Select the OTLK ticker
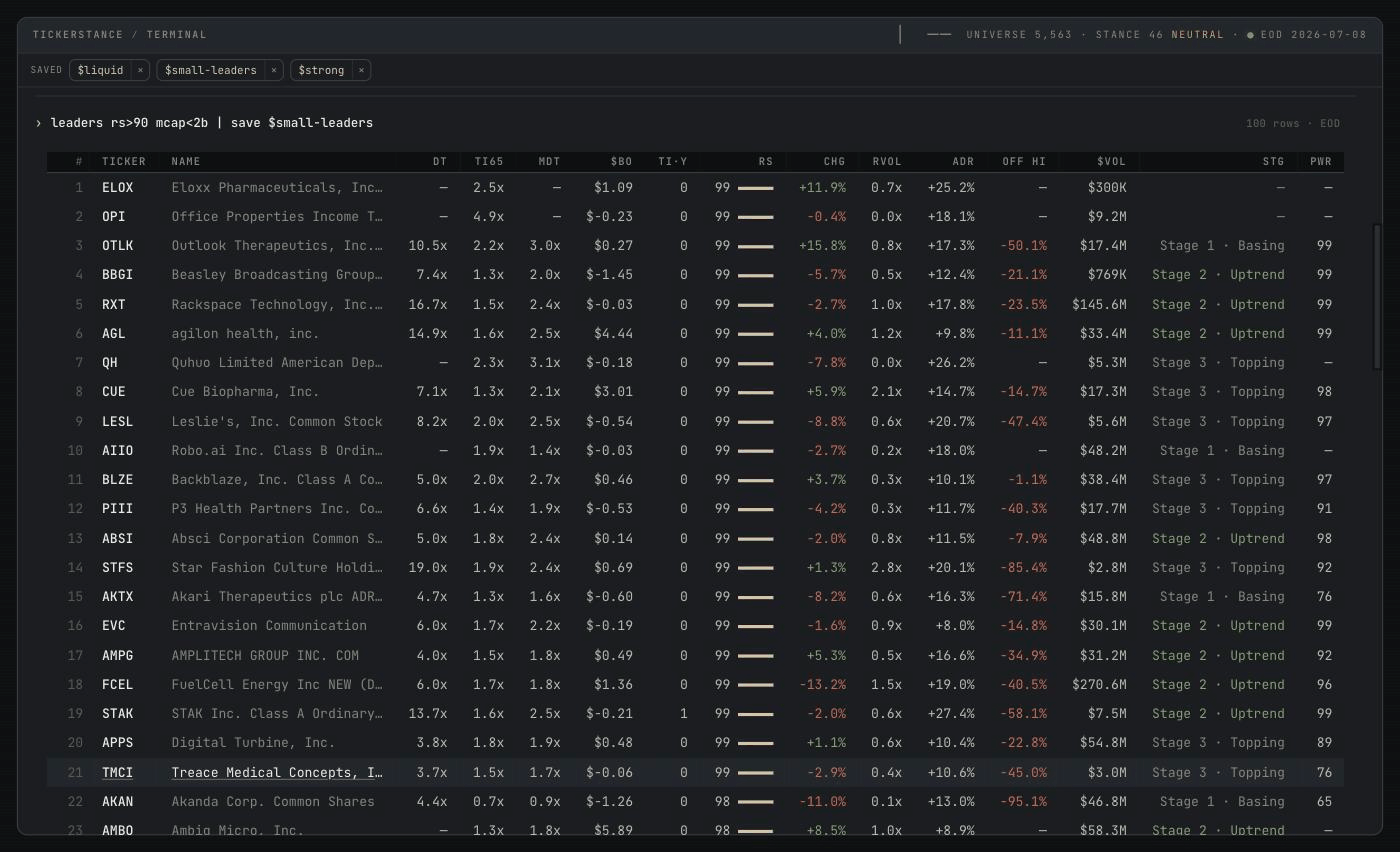The height and width of the screenshot is (852, 1400). click(x=117, y=245)
